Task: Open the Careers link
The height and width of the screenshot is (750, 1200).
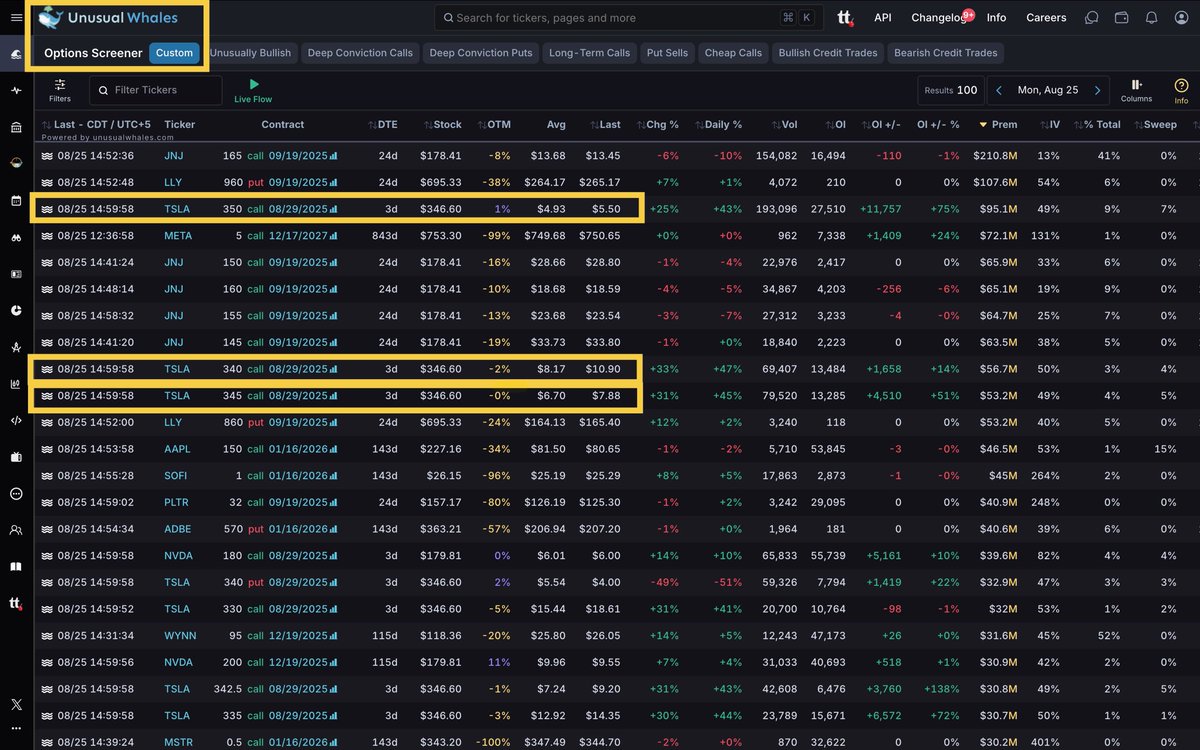Action: coord(1046,18)
